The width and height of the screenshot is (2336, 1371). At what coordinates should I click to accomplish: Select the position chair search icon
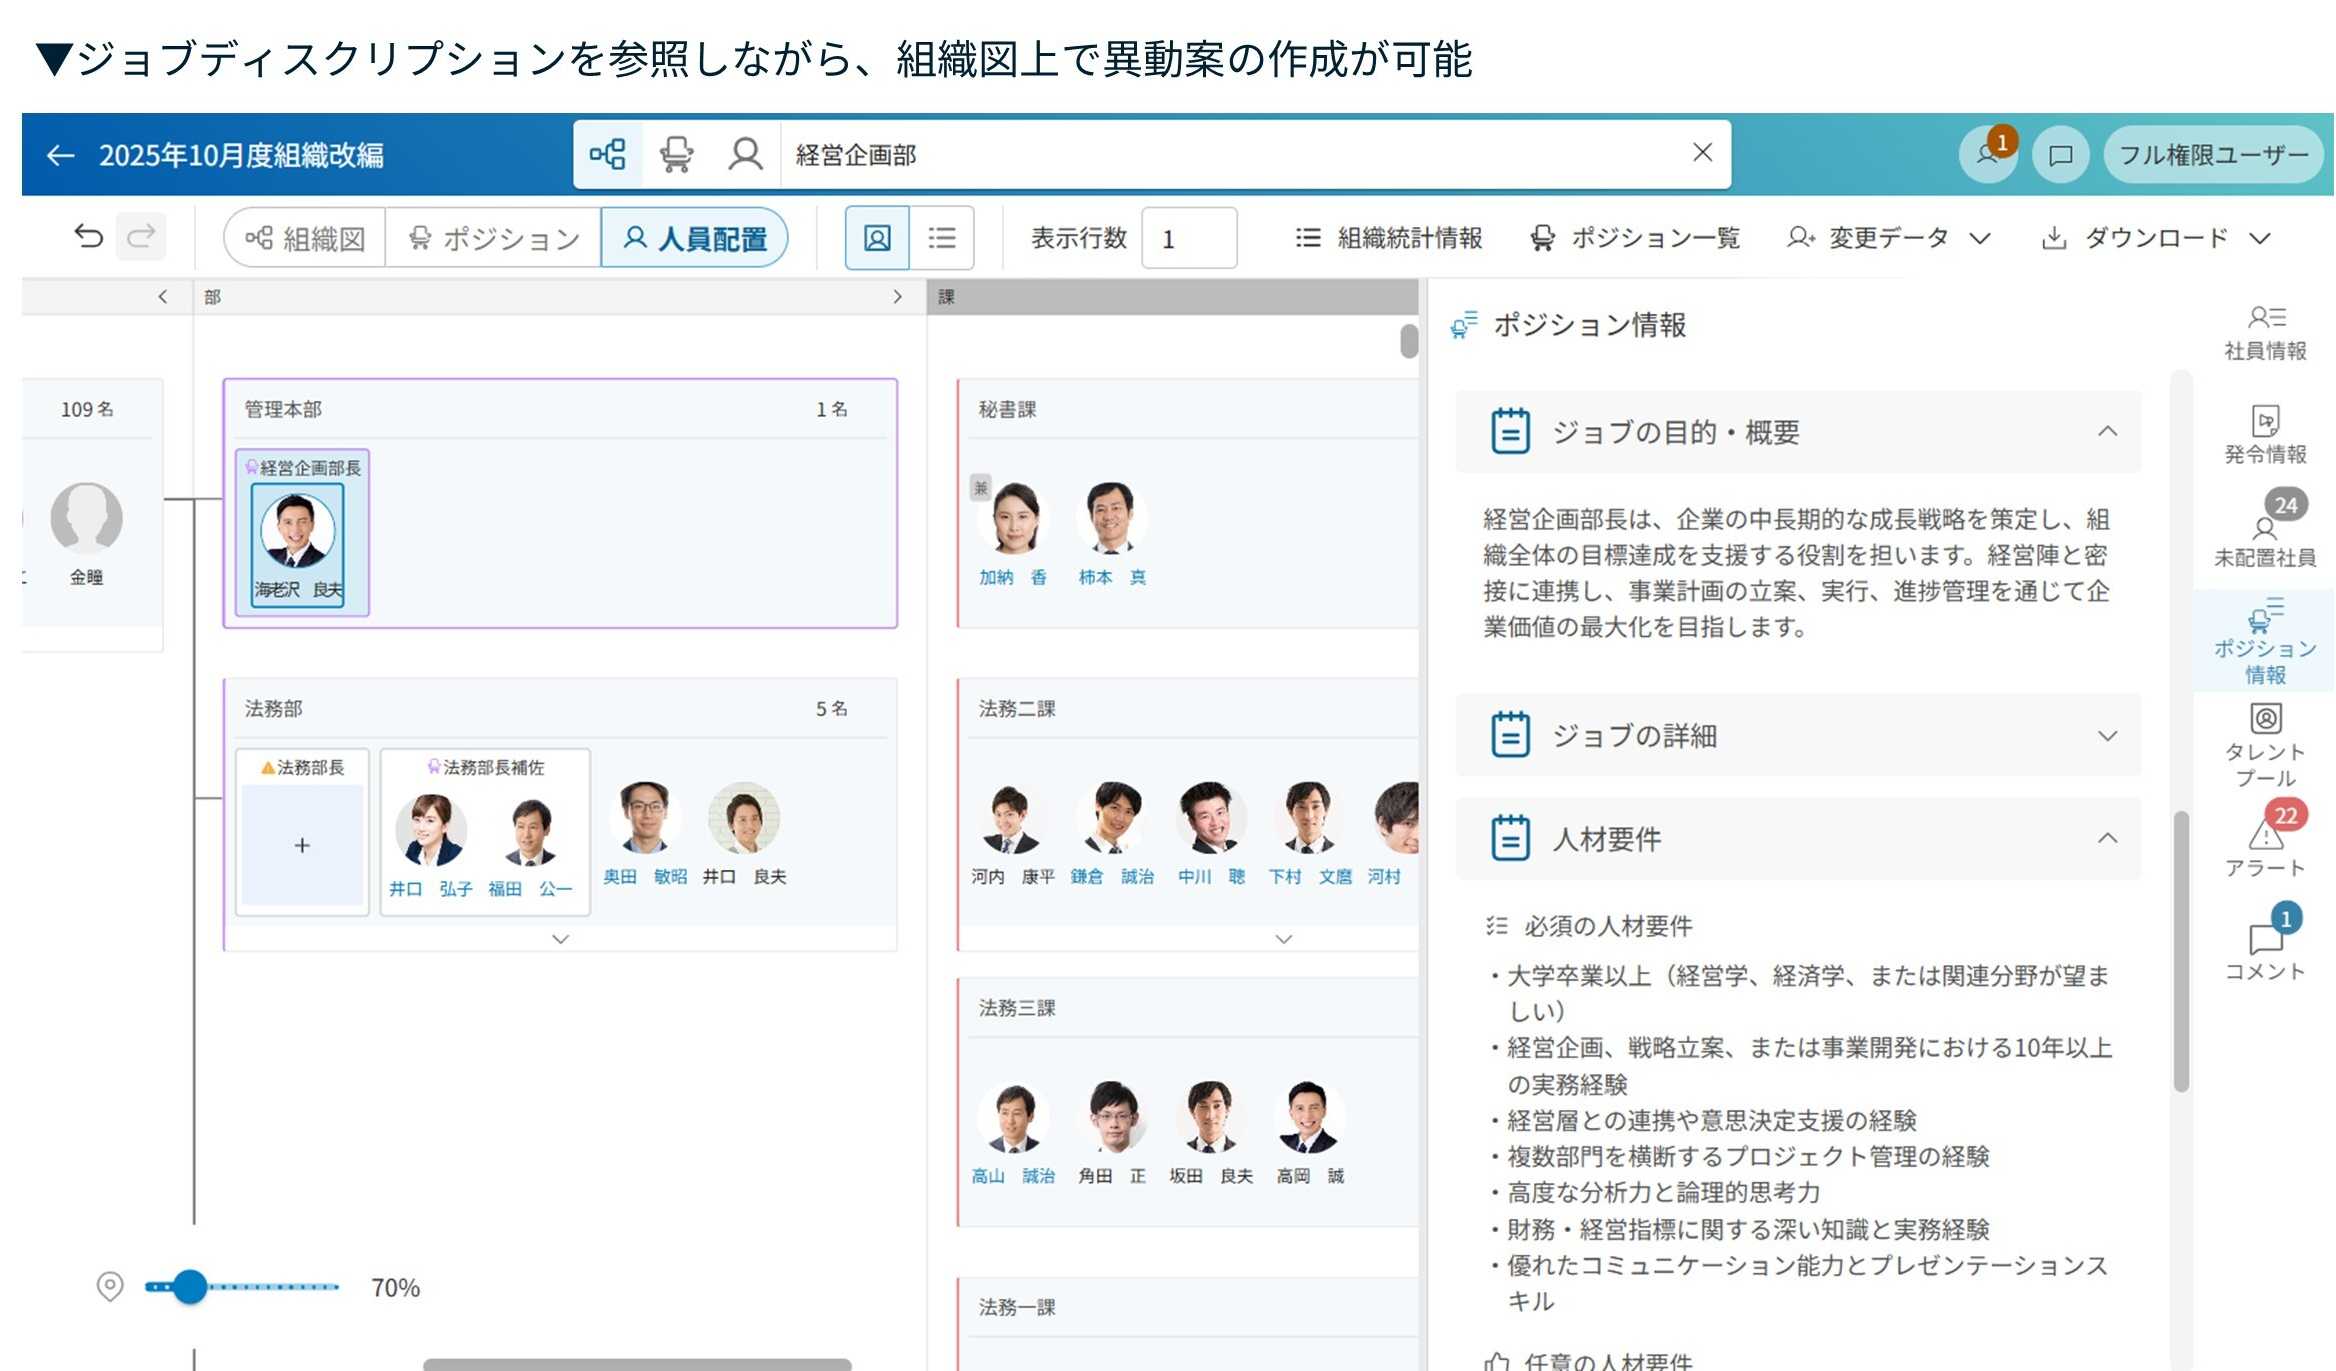[676, 154]
